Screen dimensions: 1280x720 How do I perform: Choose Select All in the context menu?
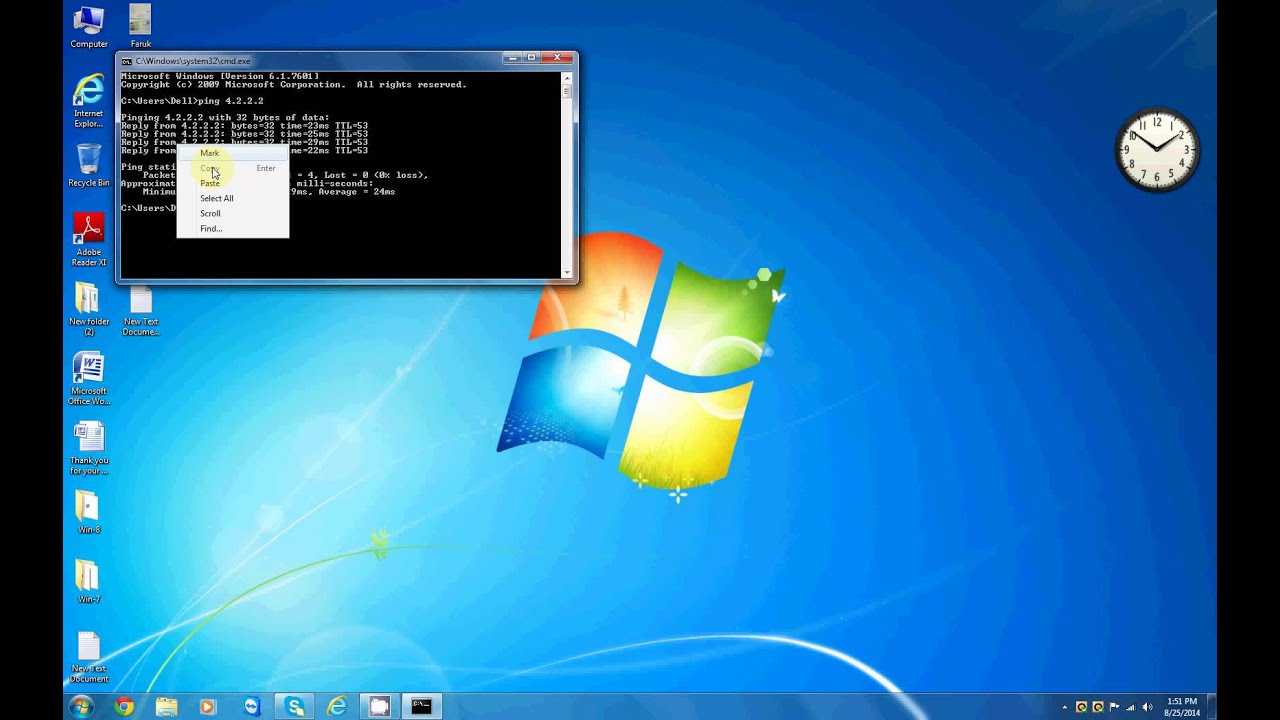(233, 198)
